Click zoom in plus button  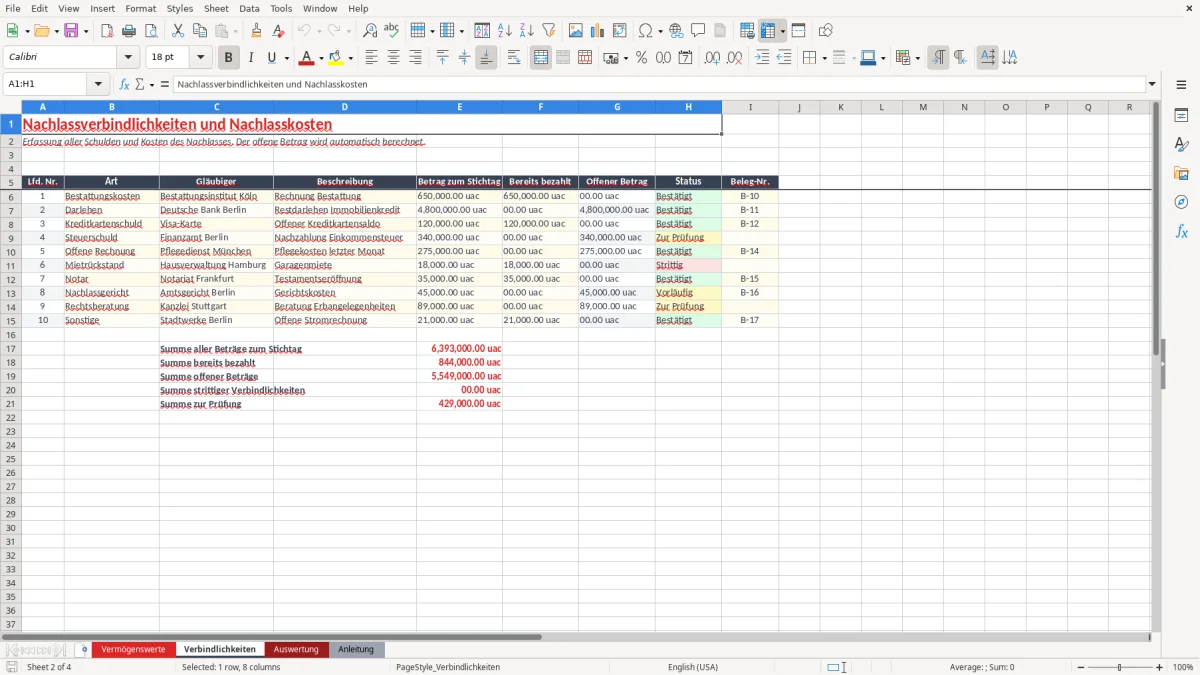pos(1159,667)
